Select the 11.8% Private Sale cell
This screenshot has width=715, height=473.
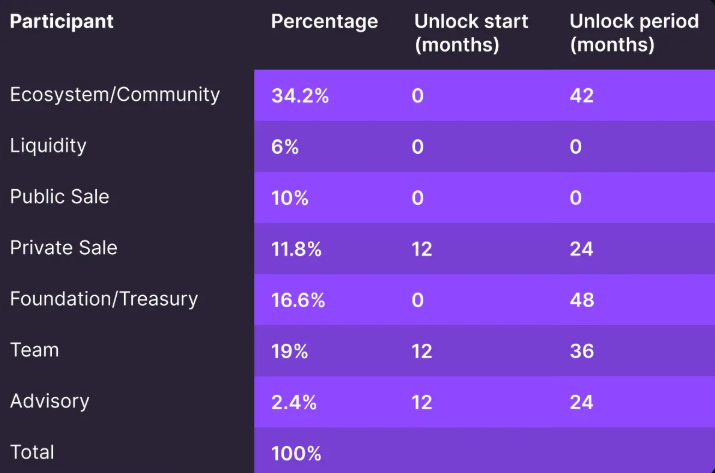(x=296, y=249)
